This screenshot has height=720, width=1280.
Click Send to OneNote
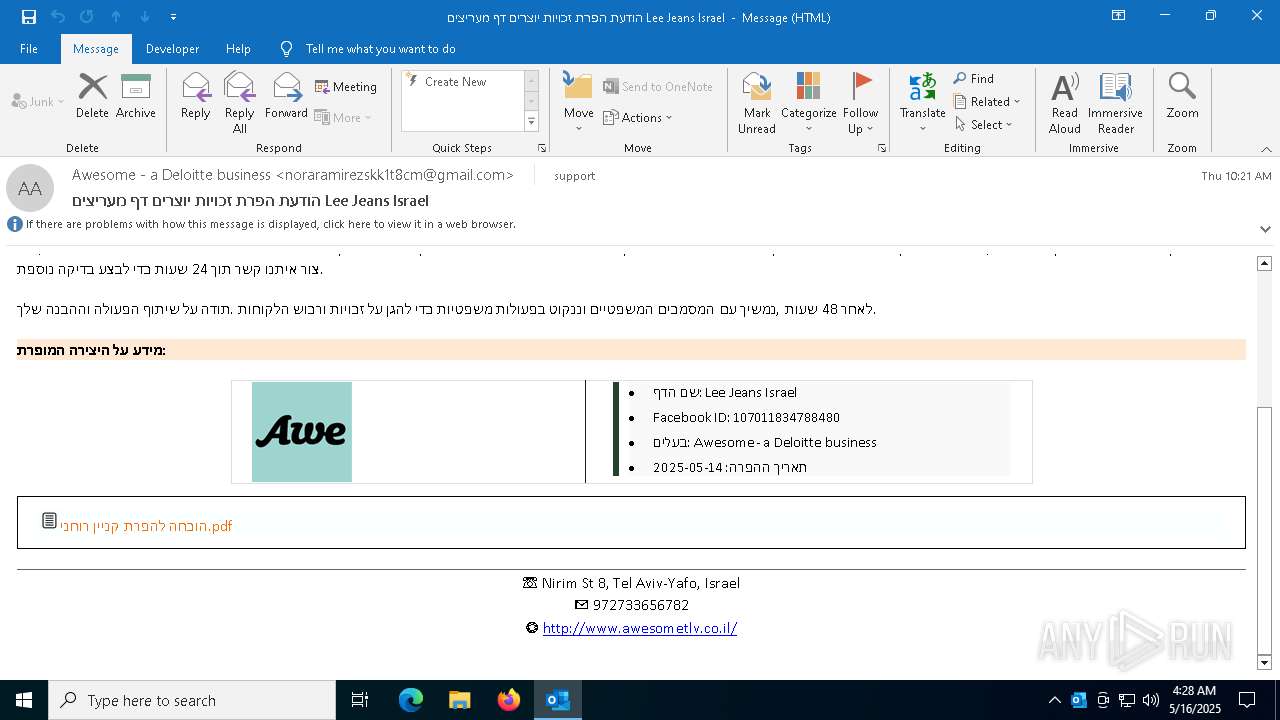click(658, 87)
